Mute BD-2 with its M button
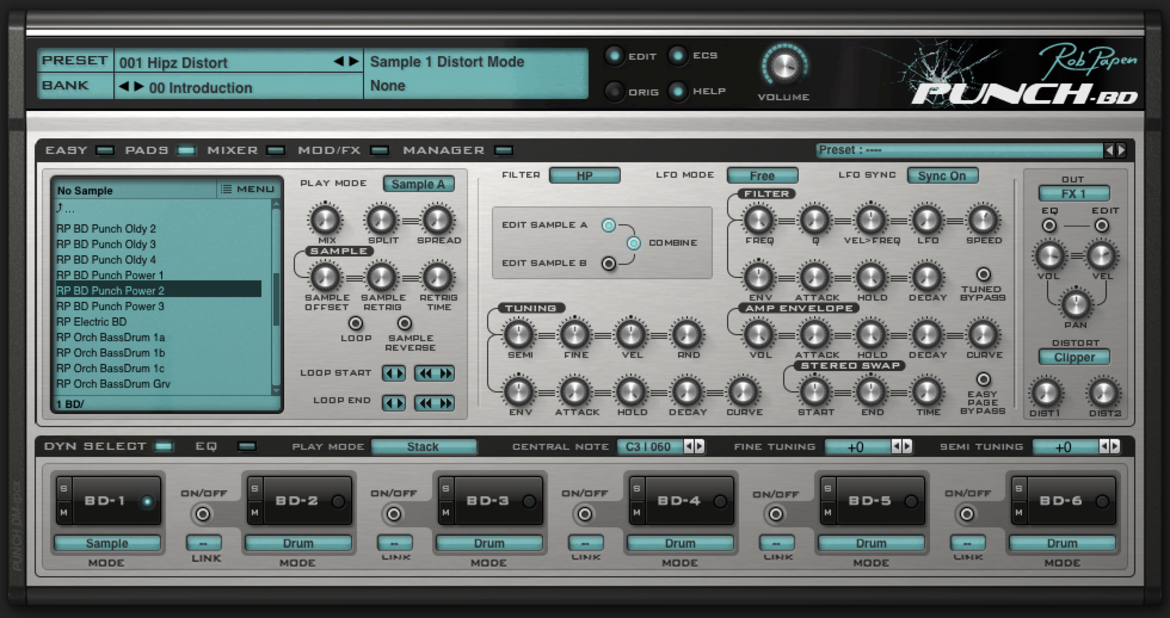1170x618 pixels. click(x=255, y=512)
